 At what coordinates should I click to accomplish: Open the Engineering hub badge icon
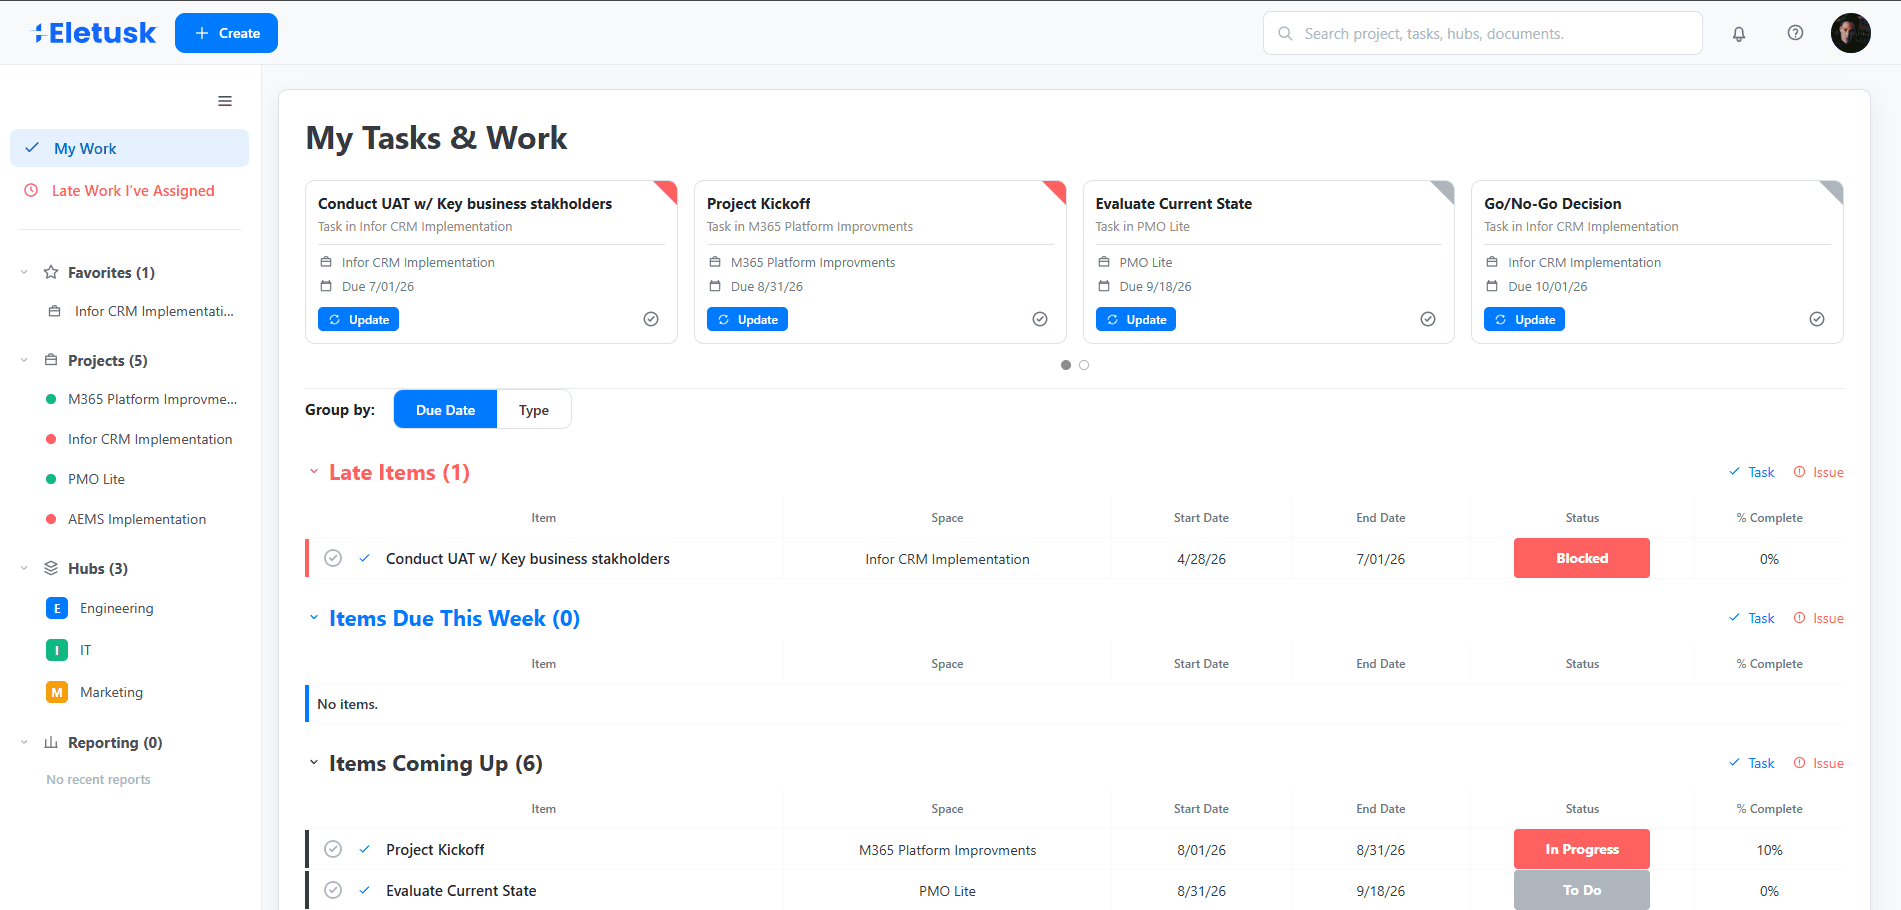click(x=57, y=608)
